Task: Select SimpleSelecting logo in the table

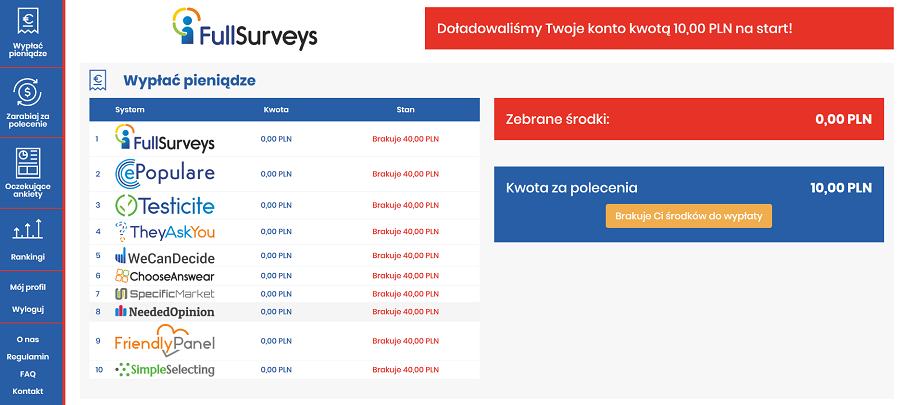Action: pos(165,369)
